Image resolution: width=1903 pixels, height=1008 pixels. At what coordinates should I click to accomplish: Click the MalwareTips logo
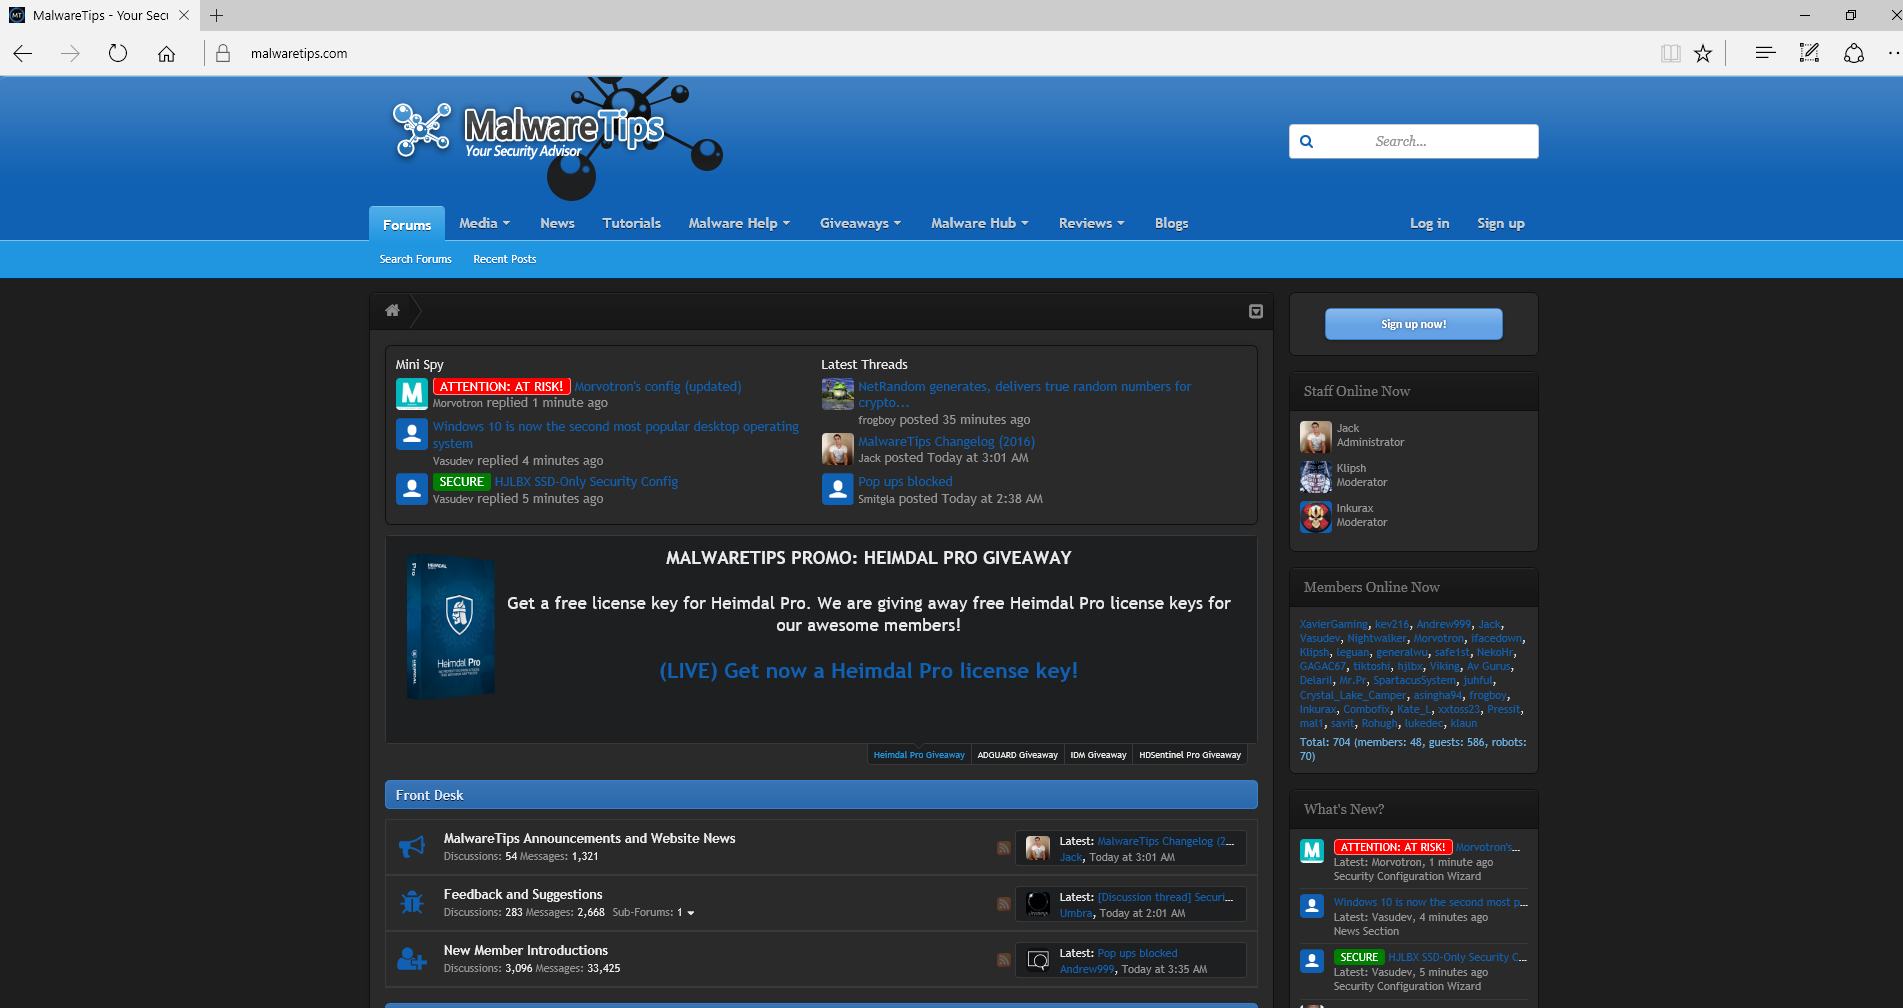click(x=530, y=132)
